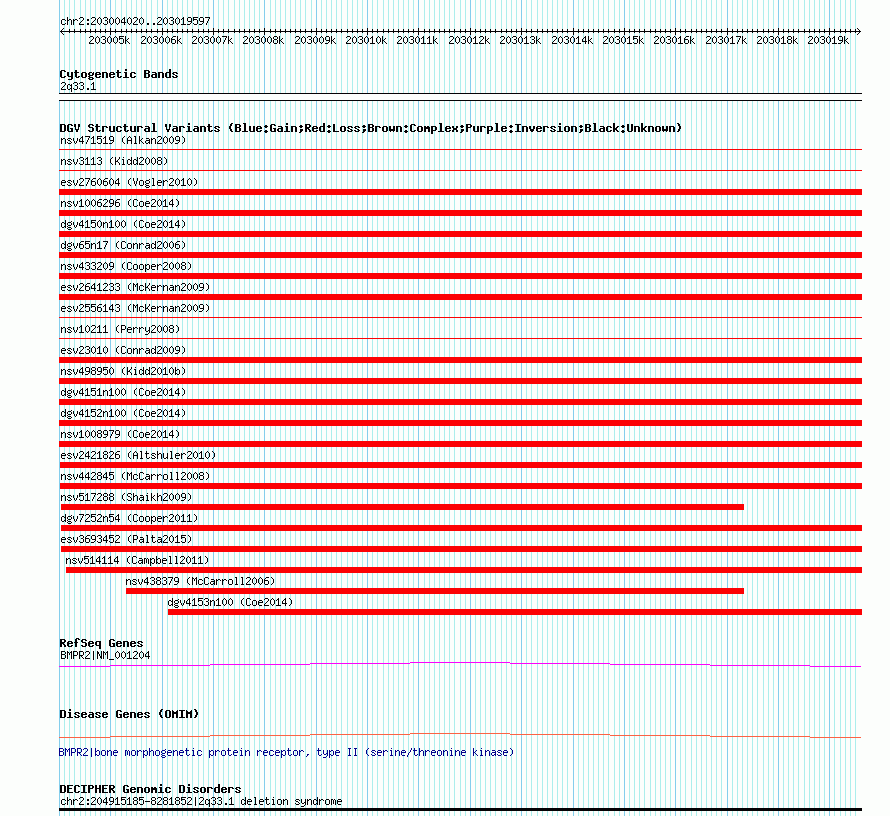Click the Cytogenetic Bands track heading
The width and height of the screenshot is (890, 816).
tap(119, 74)
